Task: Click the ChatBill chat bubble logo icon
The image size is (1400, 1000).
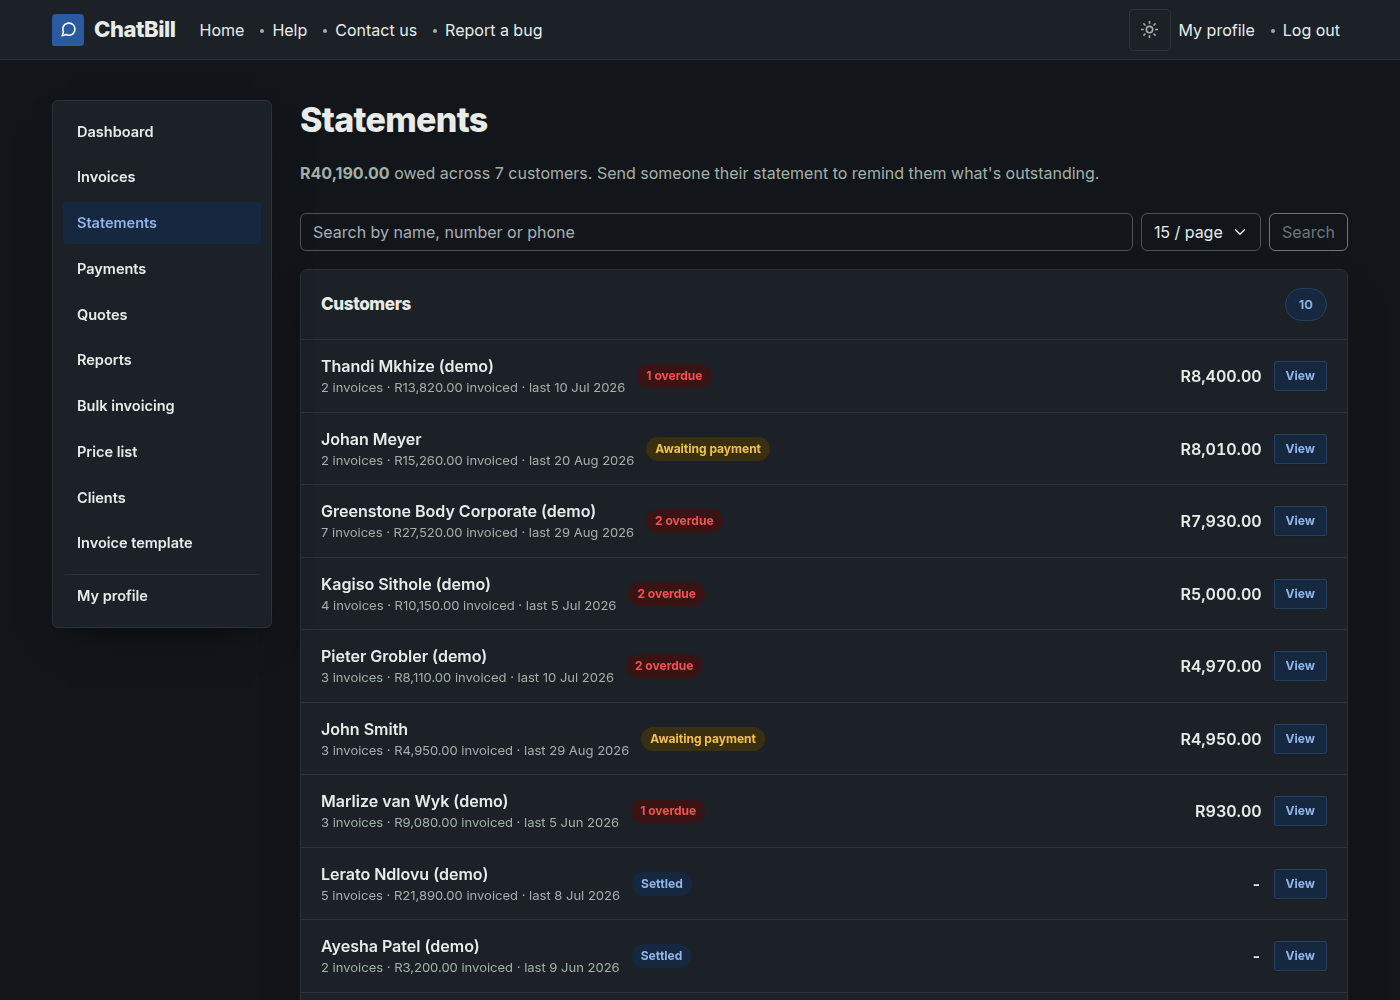Action: coord(68,30)
